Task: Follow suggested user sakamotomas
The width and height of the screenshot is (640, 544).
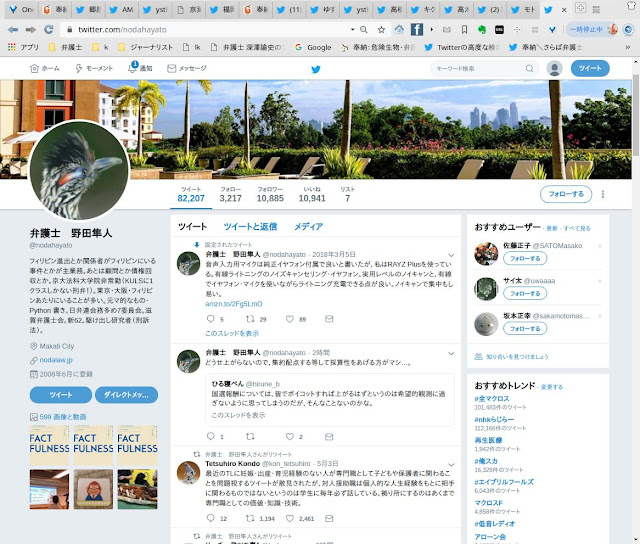Action: coord(525,329)
